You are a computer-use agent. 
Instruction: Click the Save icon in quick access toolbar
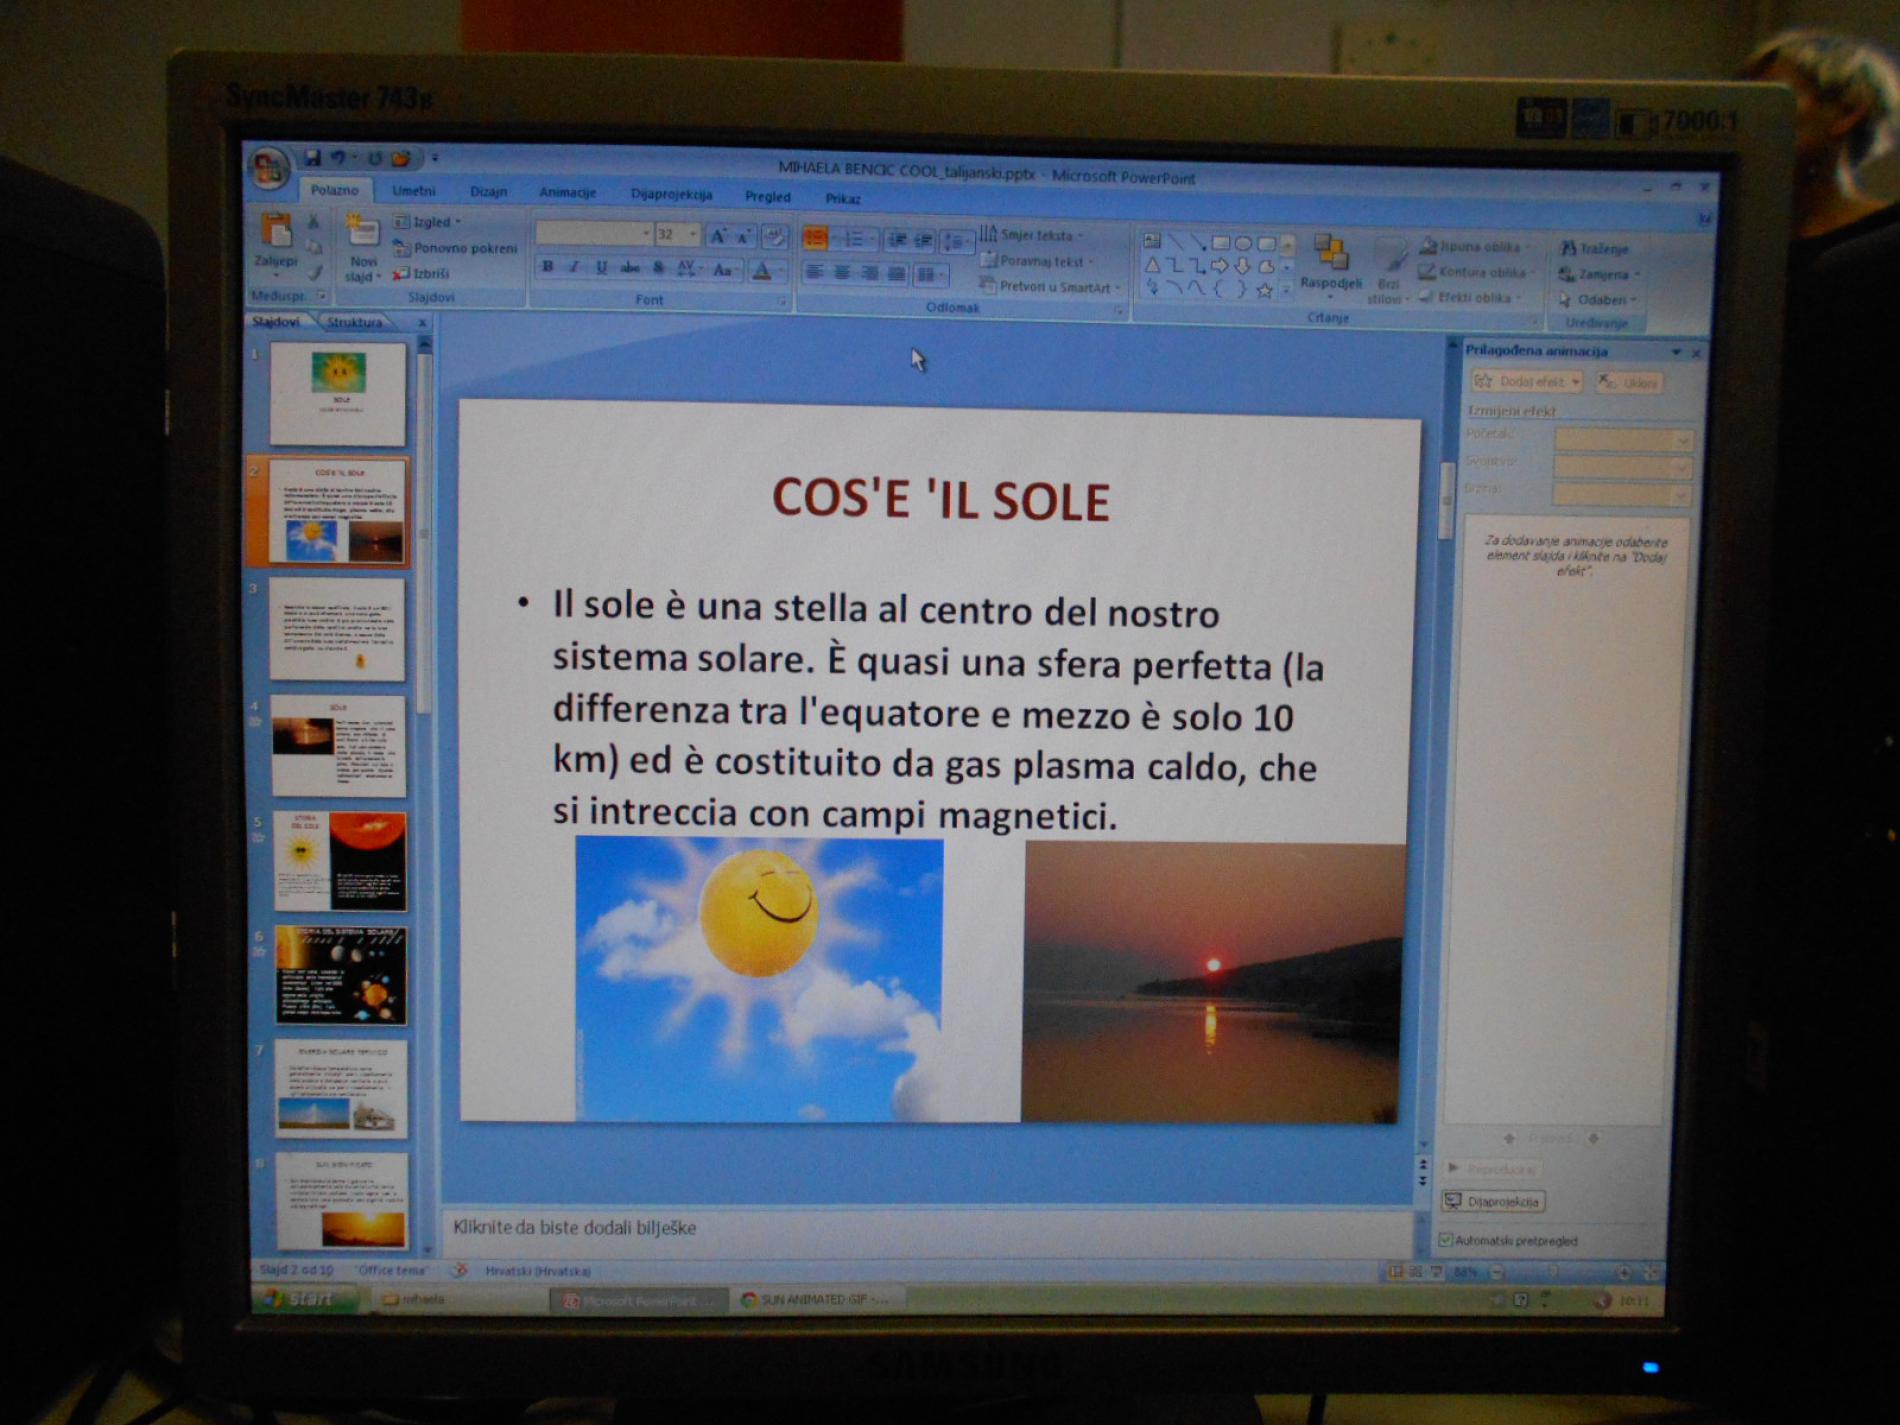(312, 158)
